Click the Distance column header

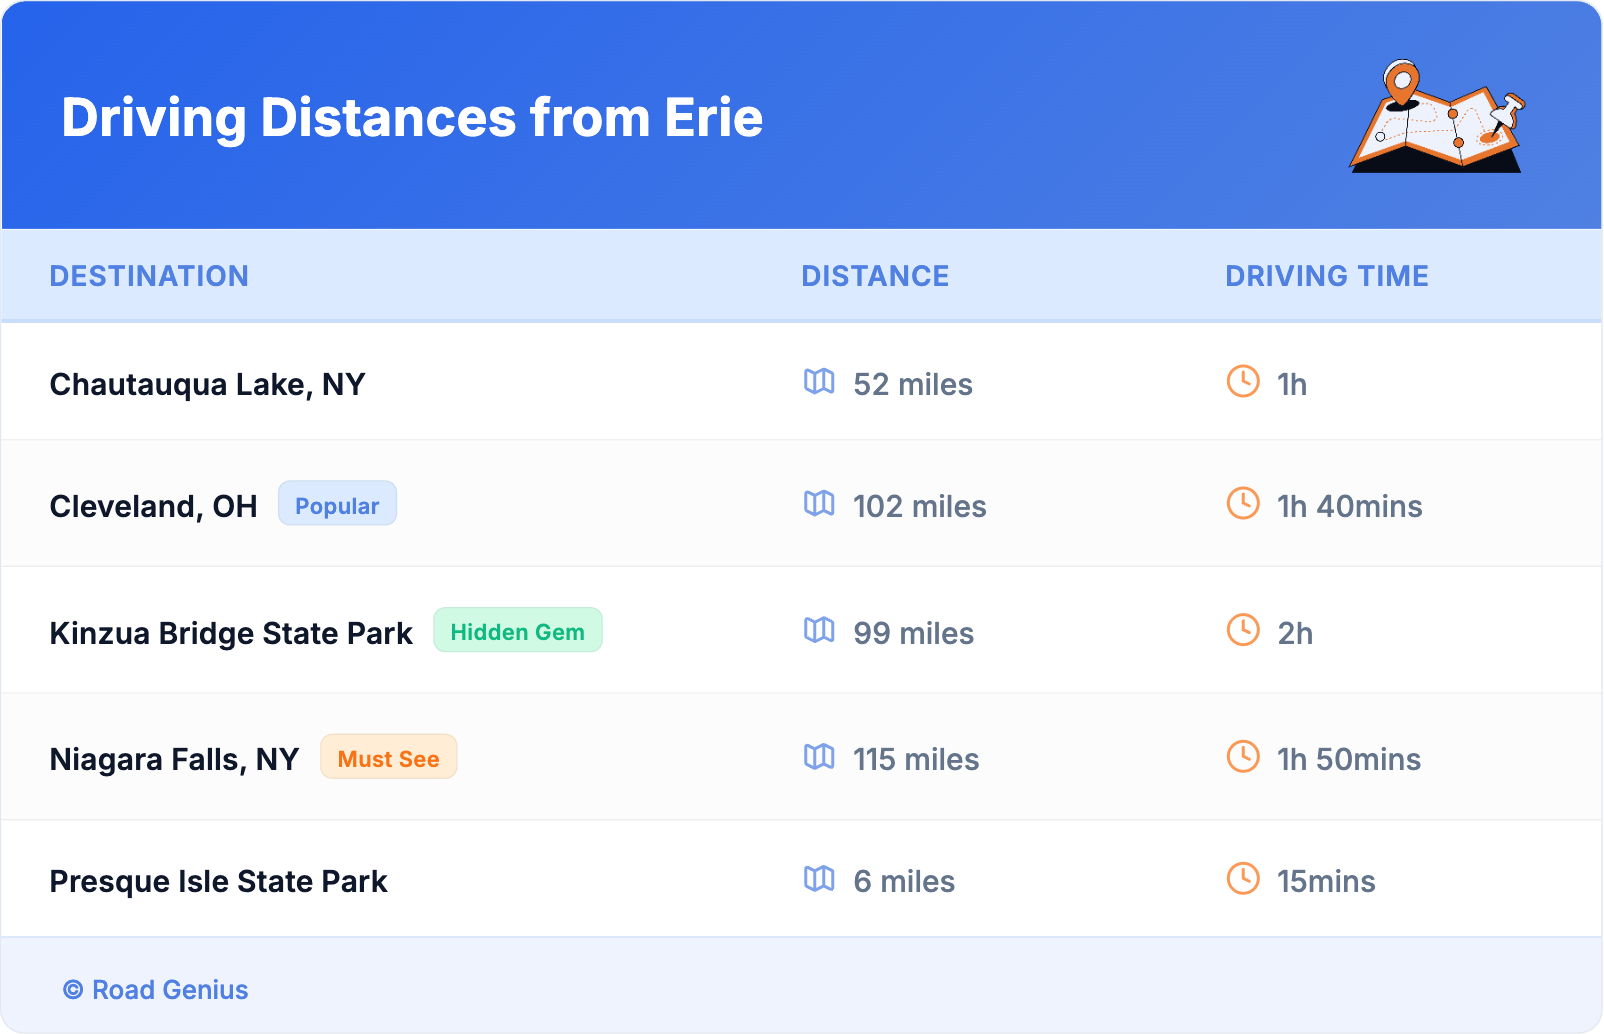(x=875, y=276)
